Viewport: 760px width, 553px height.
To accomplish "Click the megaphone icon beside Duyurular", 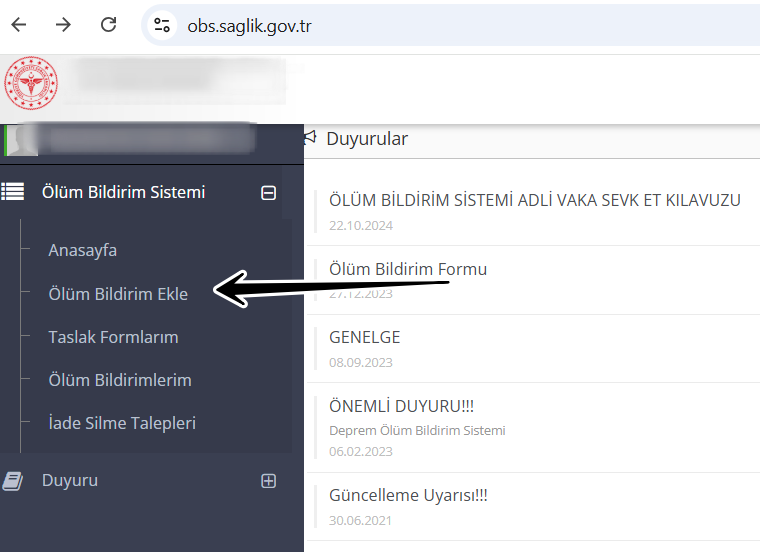I will point(310,138).
